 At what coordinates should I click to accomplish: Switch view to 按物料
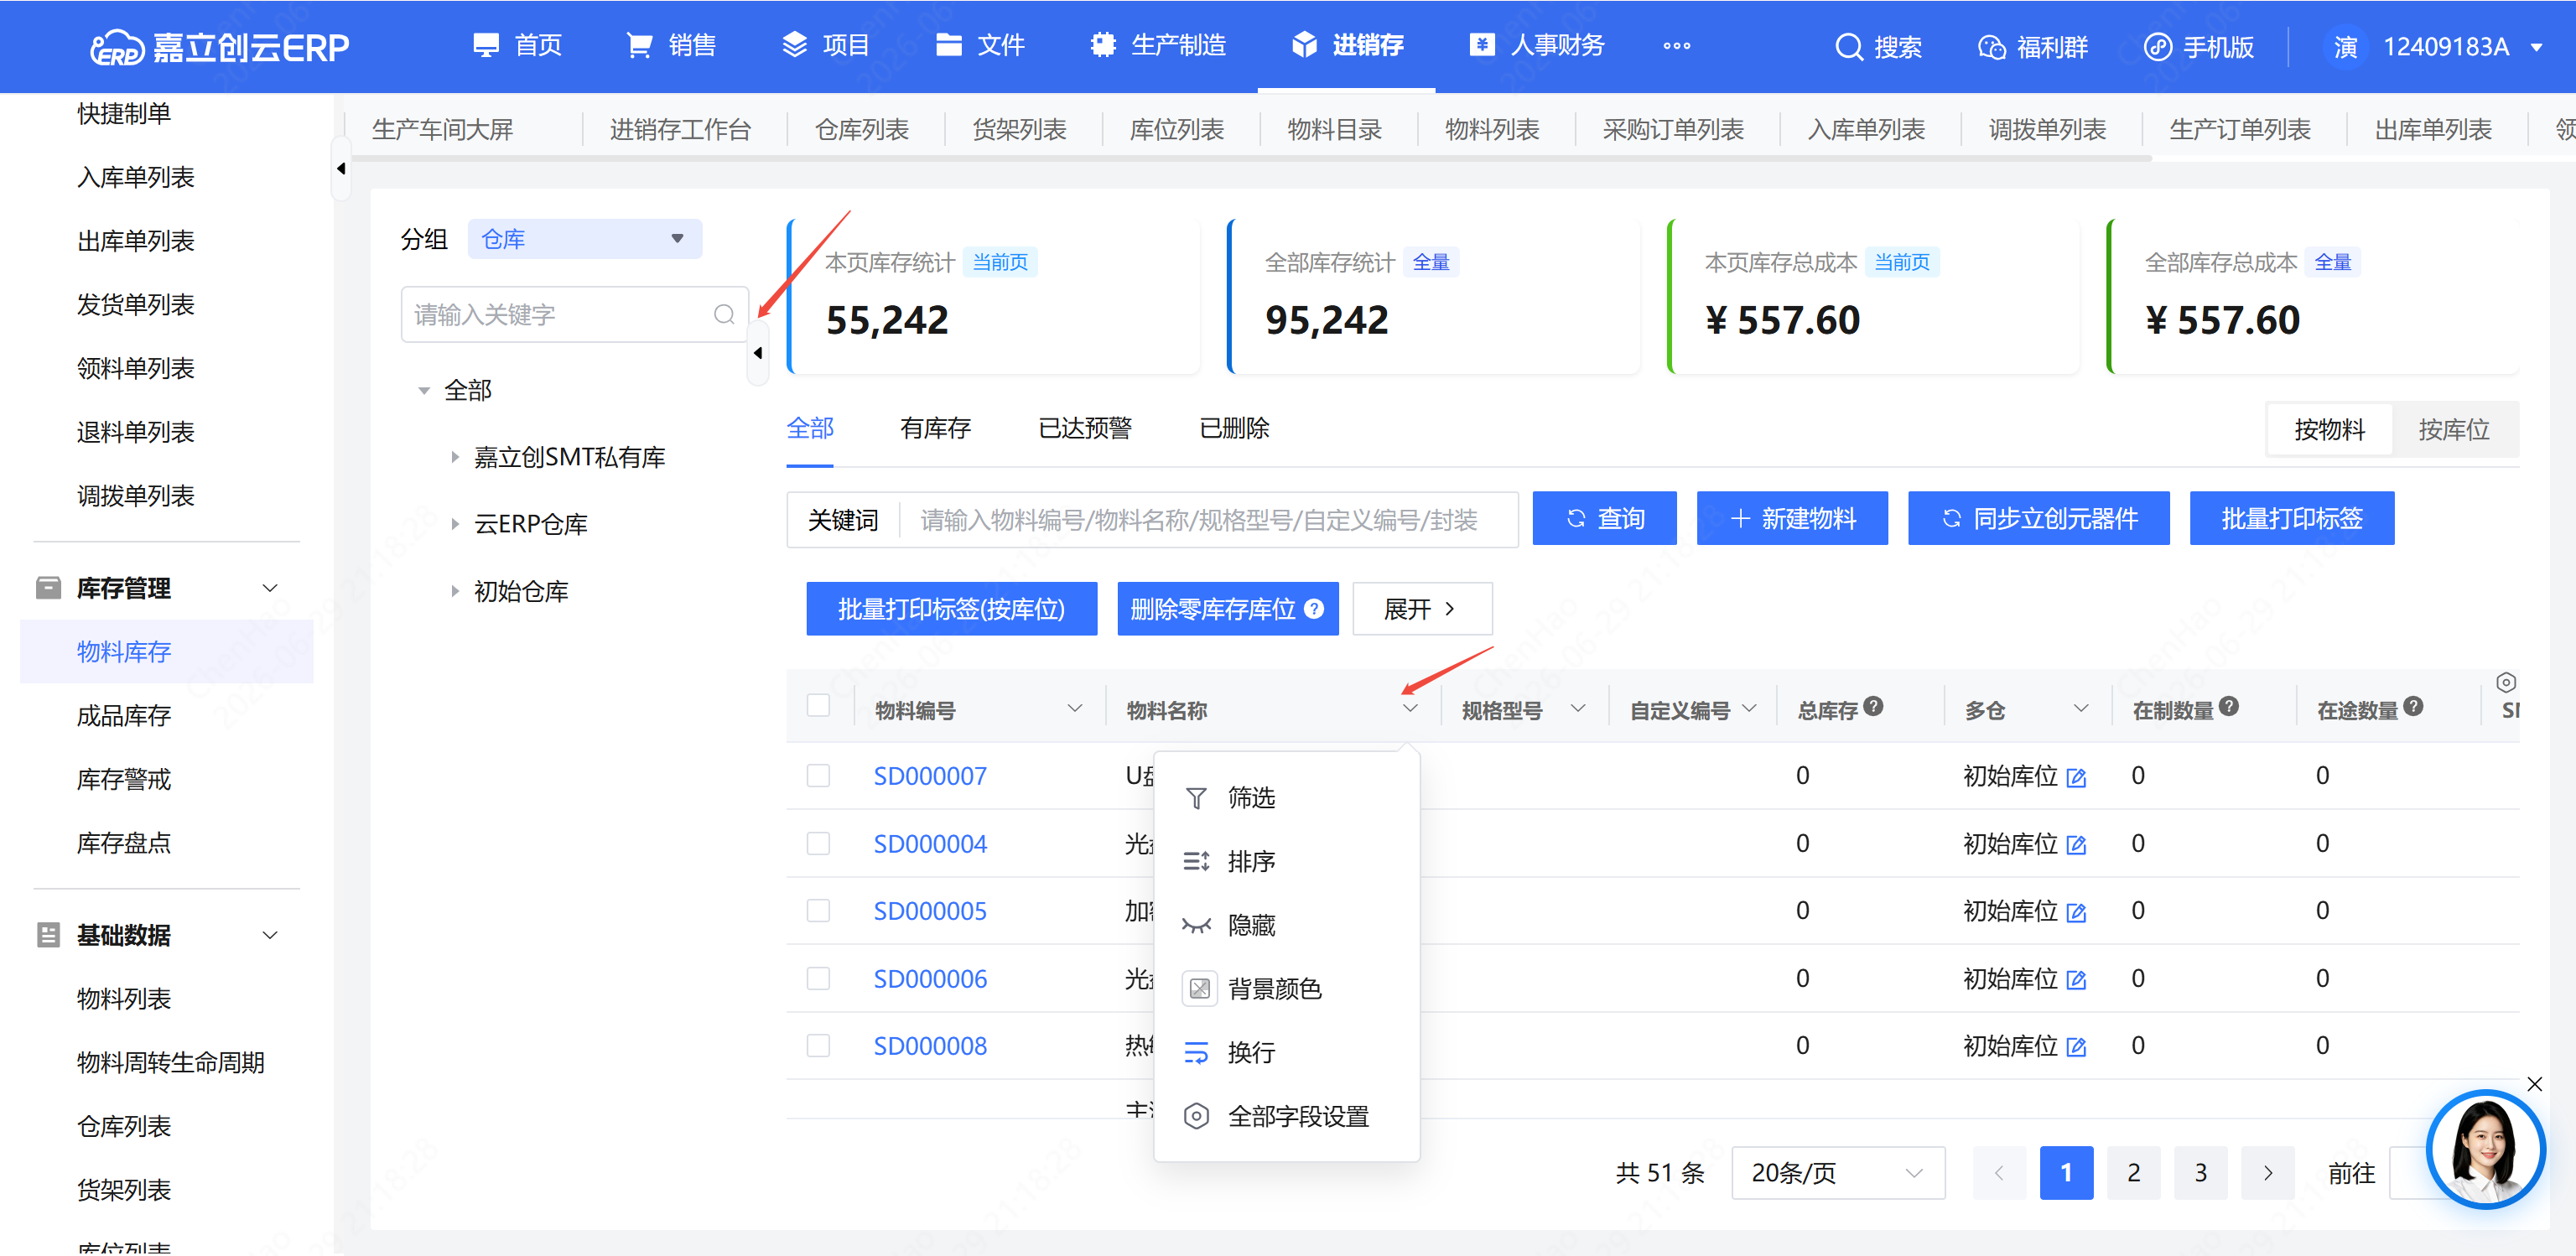tap(2330, 430)
